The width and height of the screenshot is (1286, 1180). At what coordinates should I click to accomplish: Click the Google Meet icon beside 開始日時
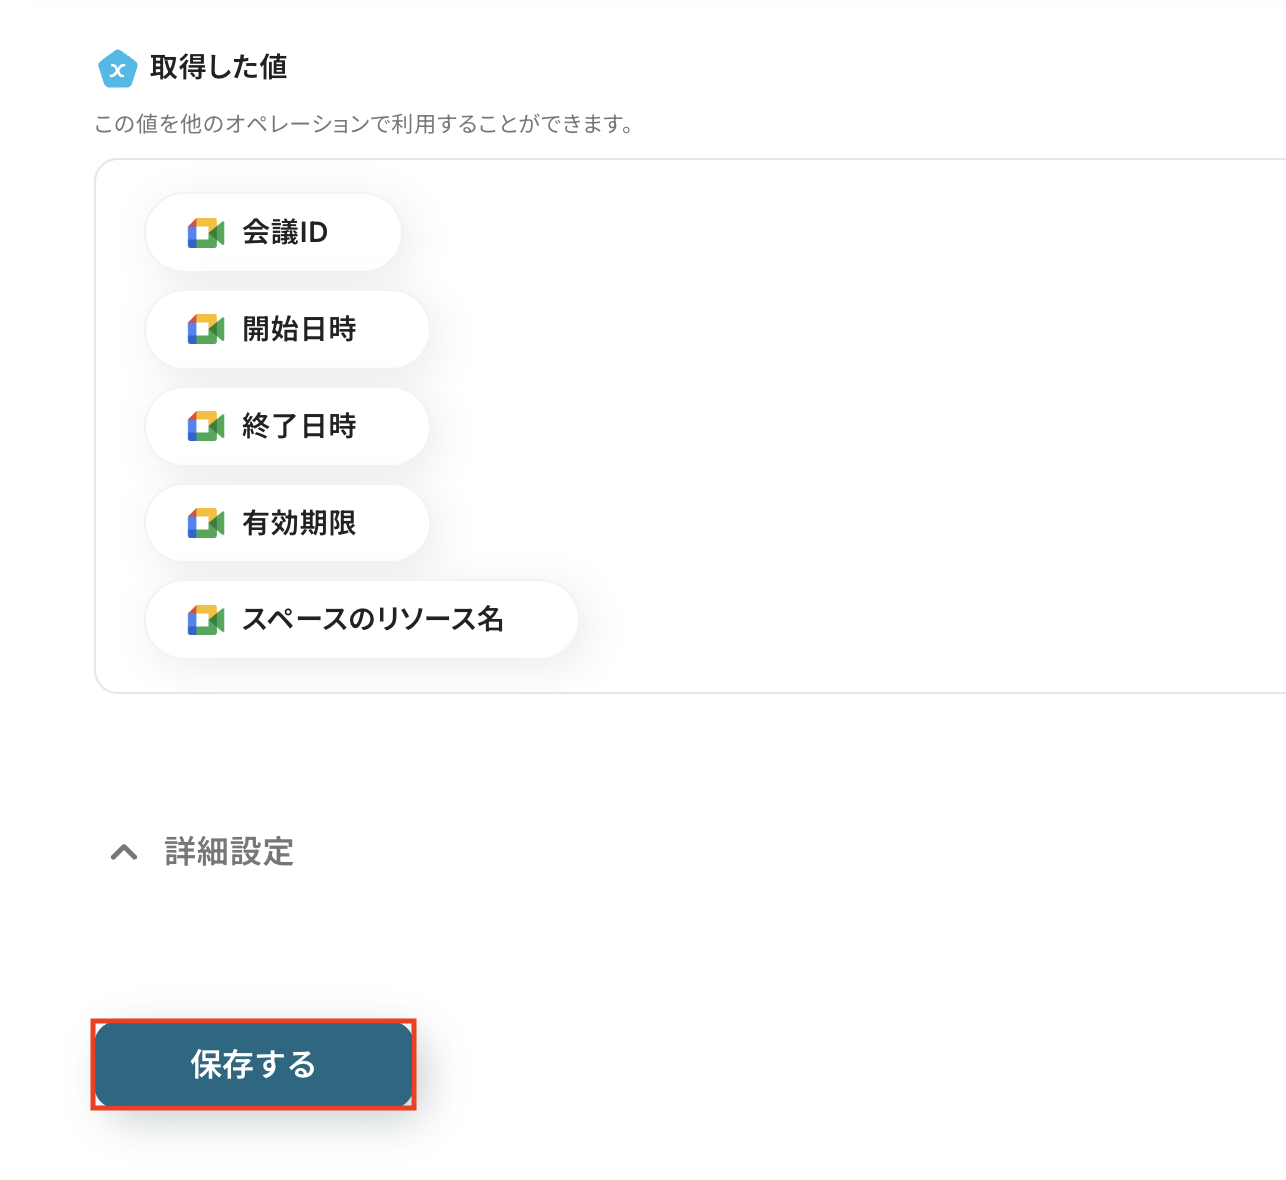(x=206, y=330)
